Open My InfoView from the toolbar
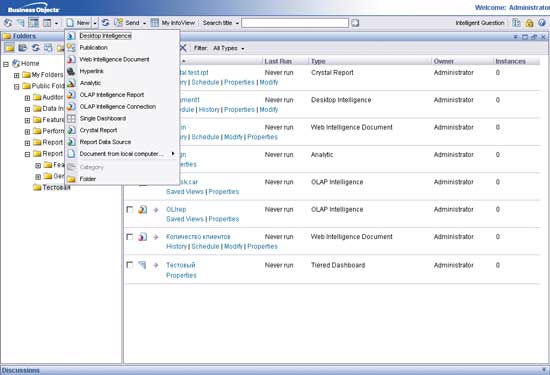Screen dimensions: 550x375 173,23
